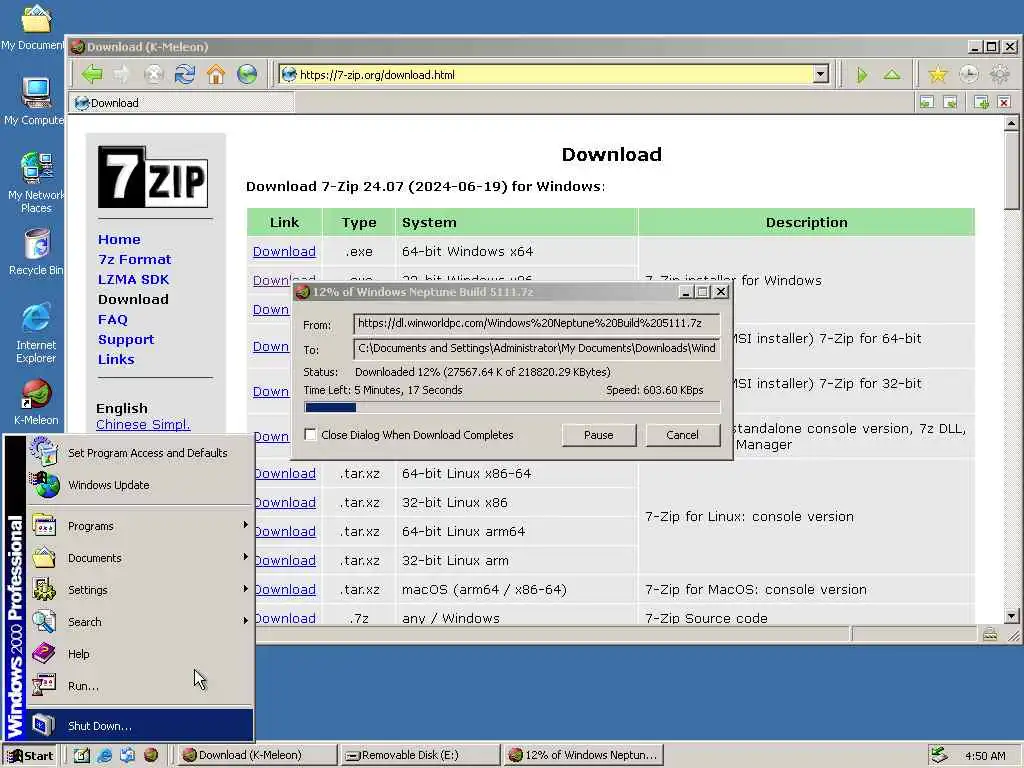Click Download link for 64-bit Windows x64
Viewport: 1024px width, 768px height.
click(284, 251)
